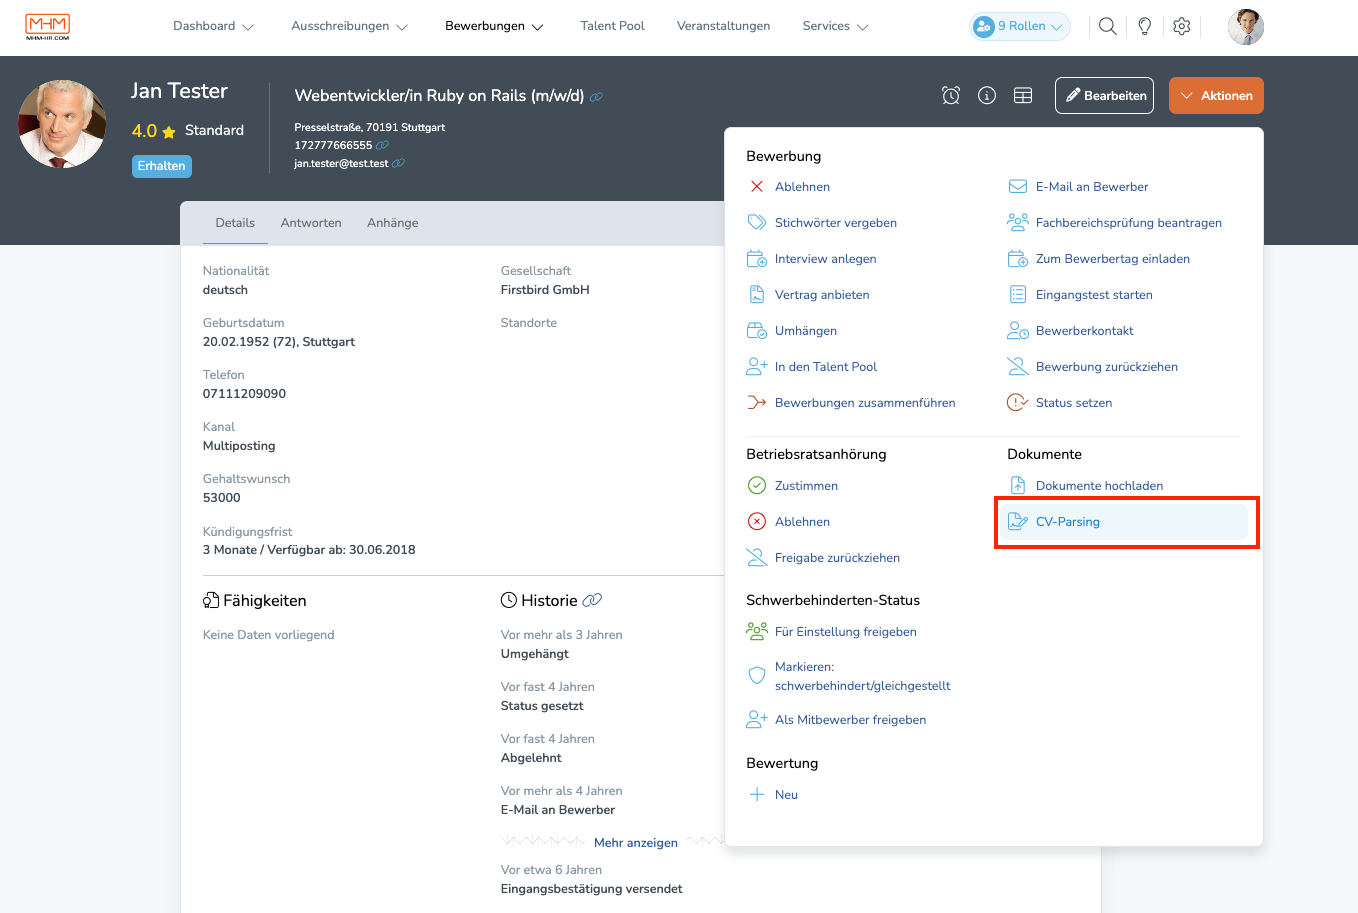The height and width of the screenshot is (913, 1358).
Task: Click the Eingangsbestätigung versendet history entry
Action: (592, 889)
